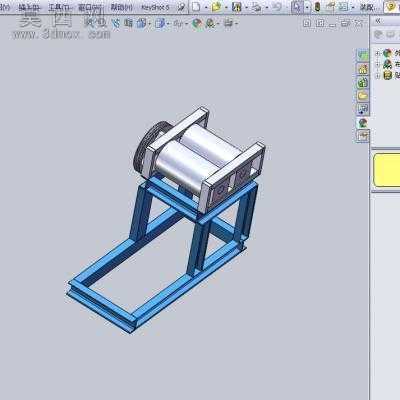
Task: Open View Orientation dropdown arrow
Action: 150,24
